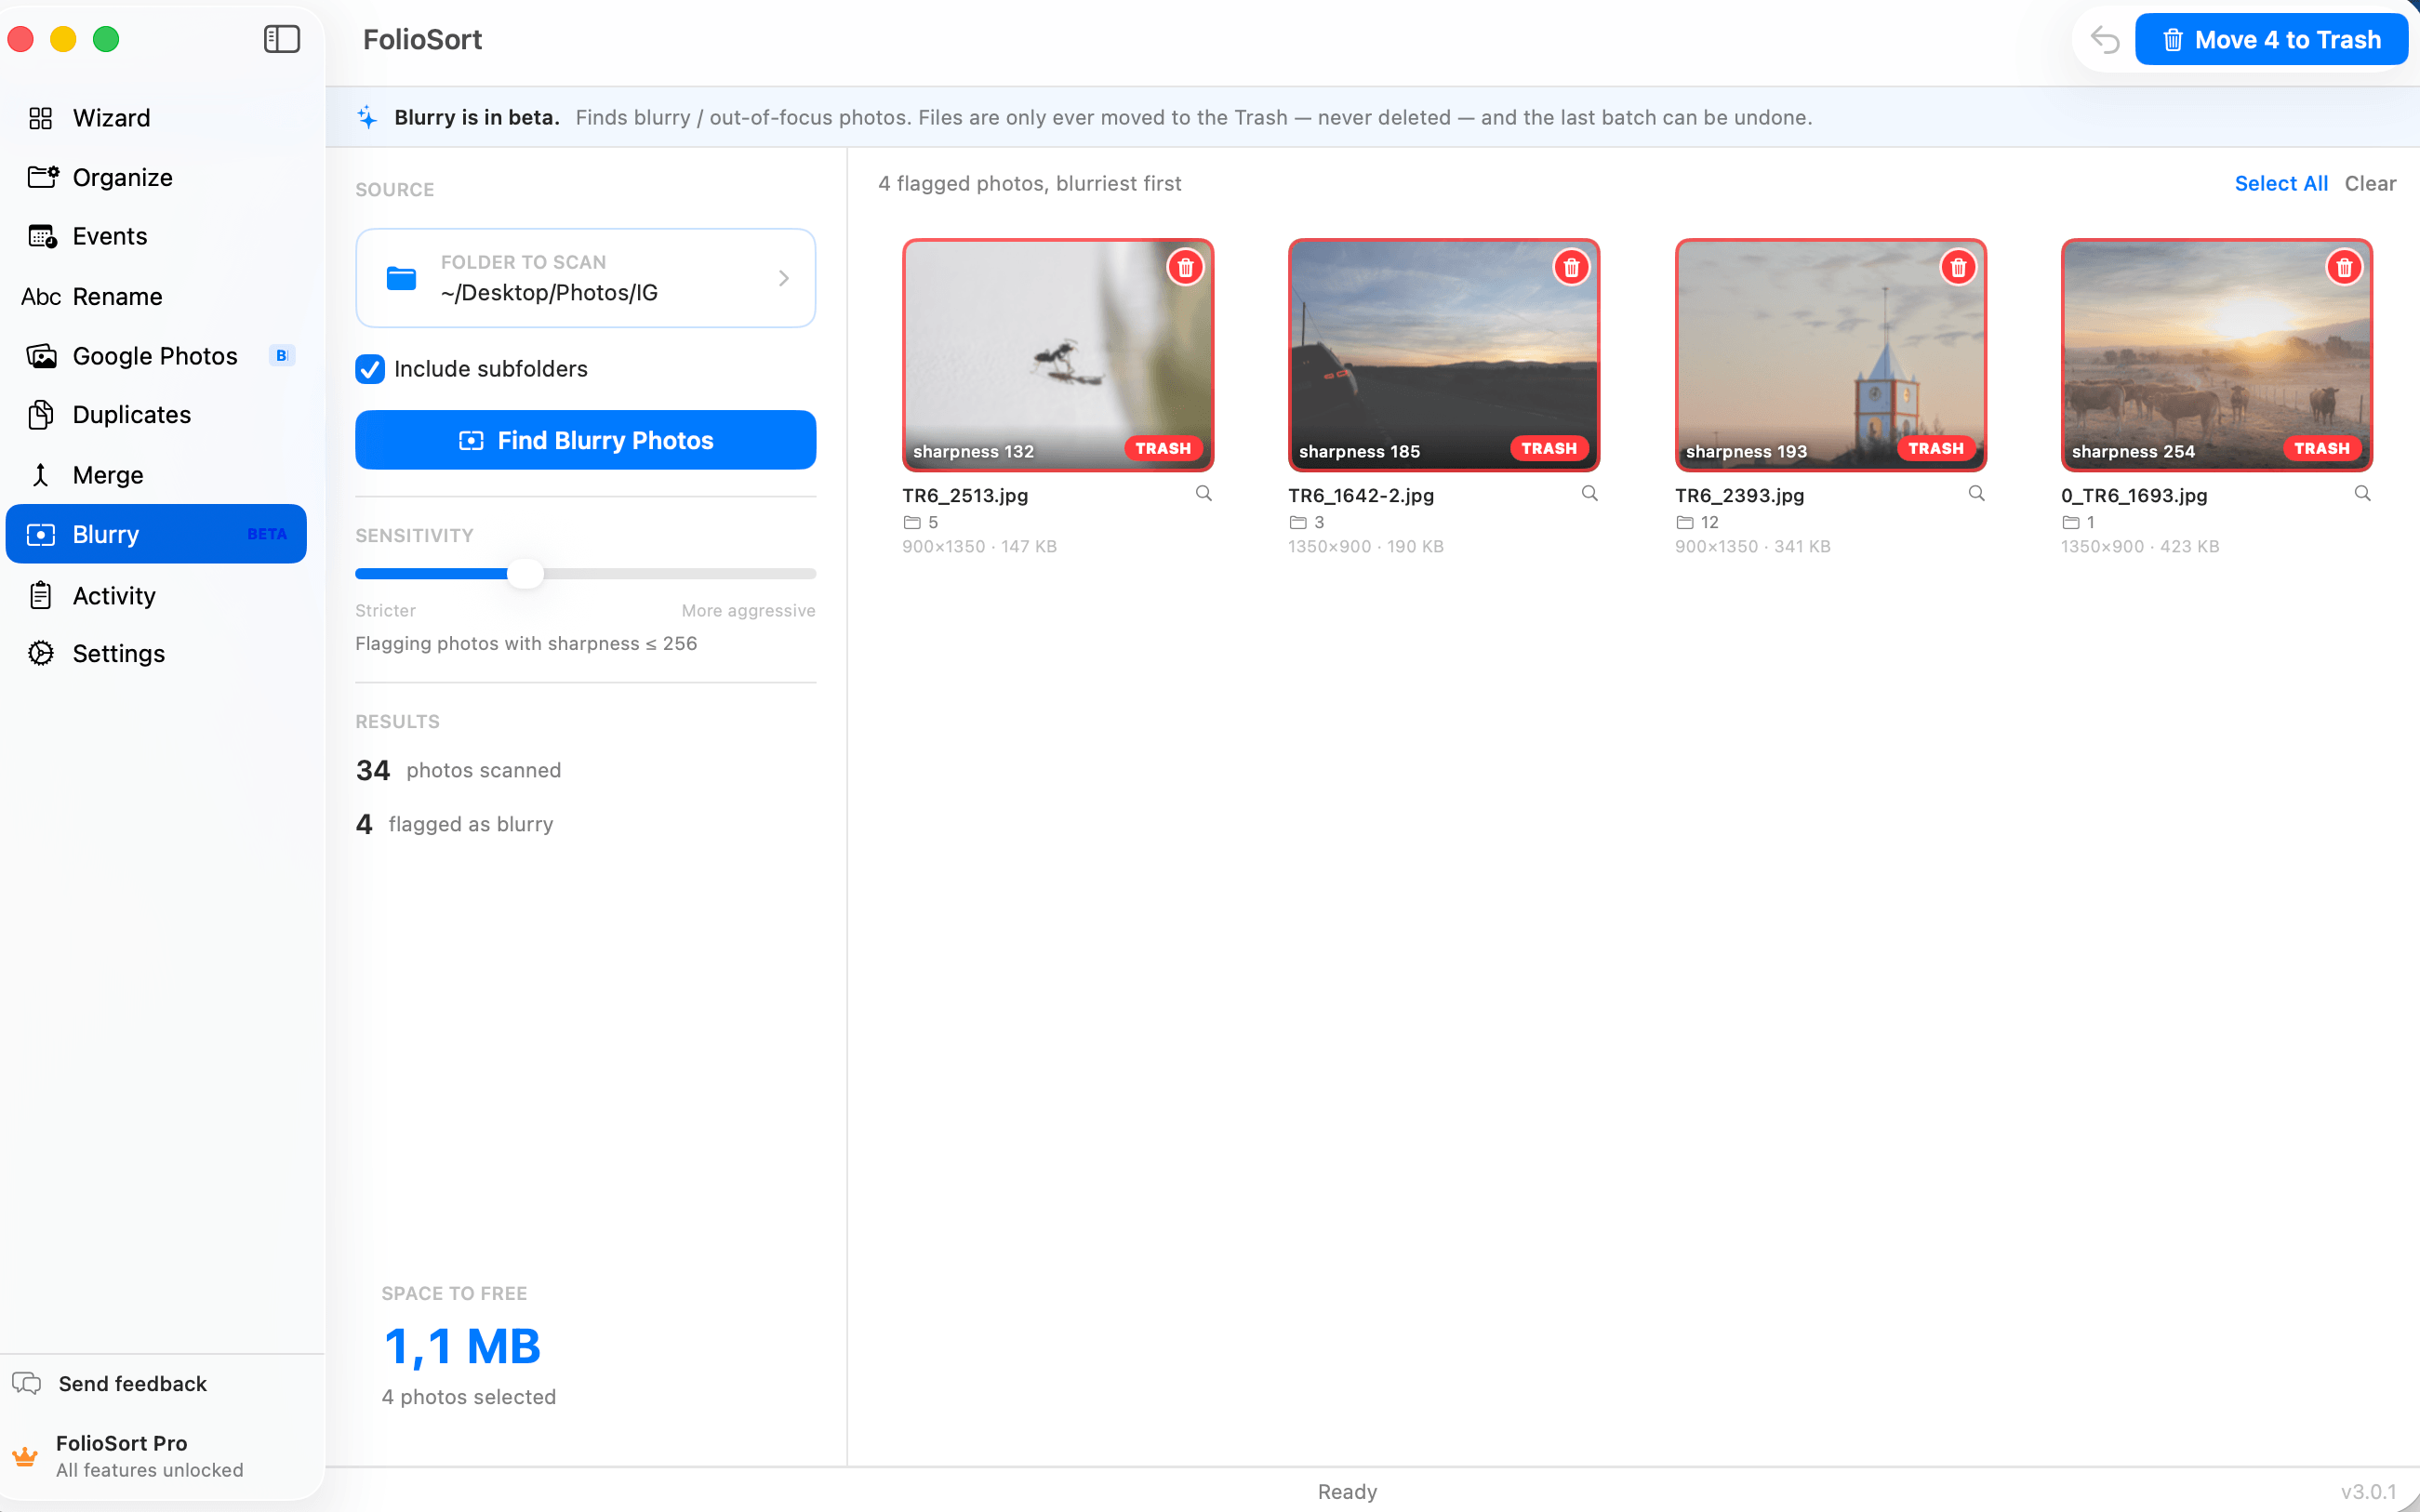Image resolution: width=2420 pixels, height=1512 pixels.
Task: Open the Organize section
Action: pos(156,177)
